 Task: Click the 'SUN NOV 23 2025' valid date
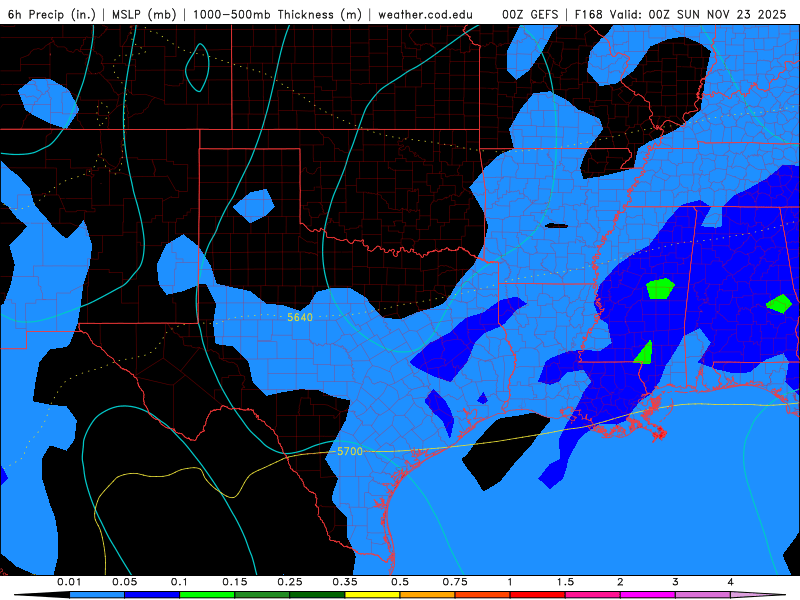pos(732,14)
